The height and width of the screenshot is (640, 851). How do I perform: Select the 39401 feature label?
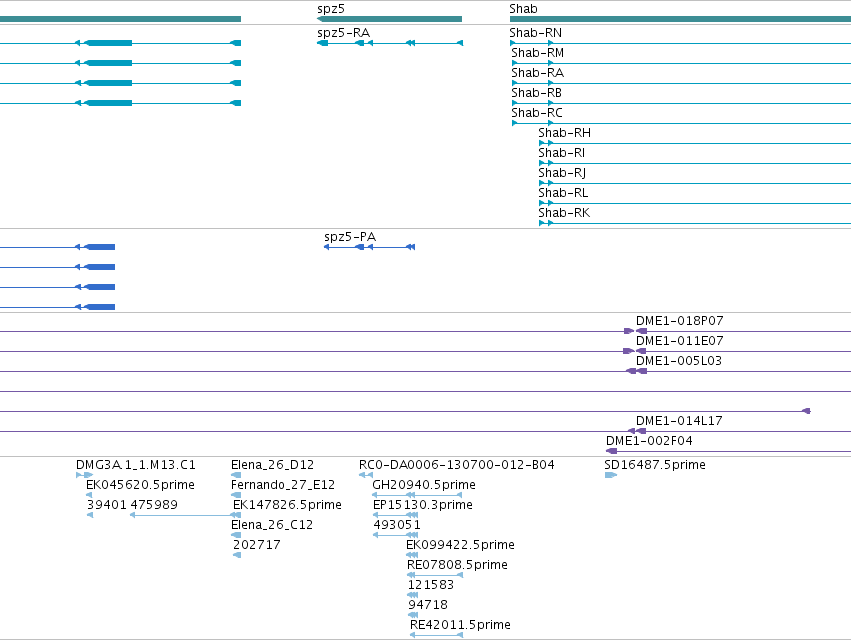107,505
